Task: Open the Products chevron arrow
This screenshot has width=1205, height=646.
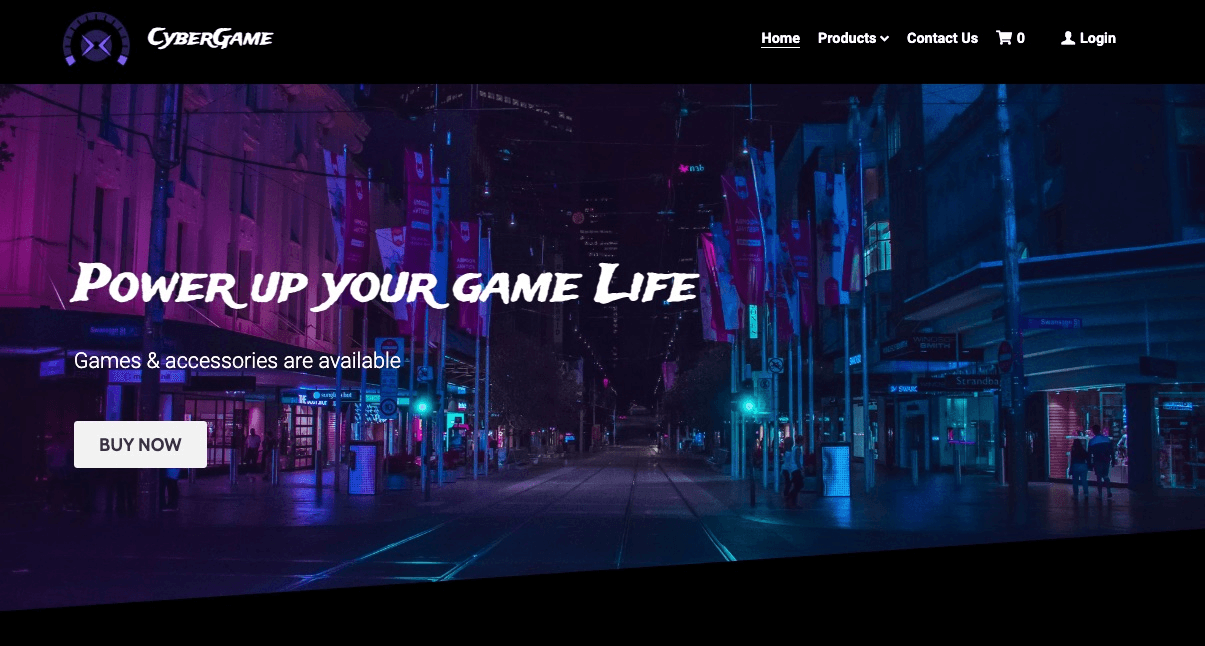Action: click(x=886, y=39)
